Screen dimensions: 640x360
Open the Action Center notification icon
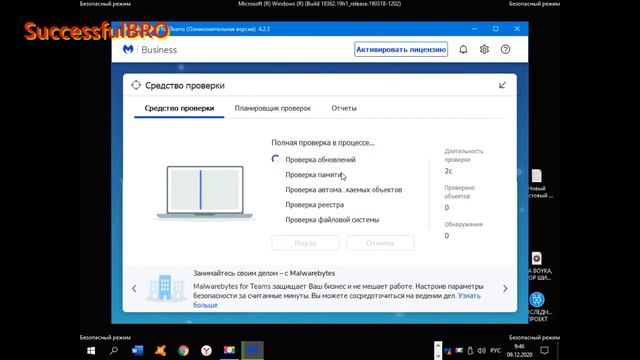(544, 351)
